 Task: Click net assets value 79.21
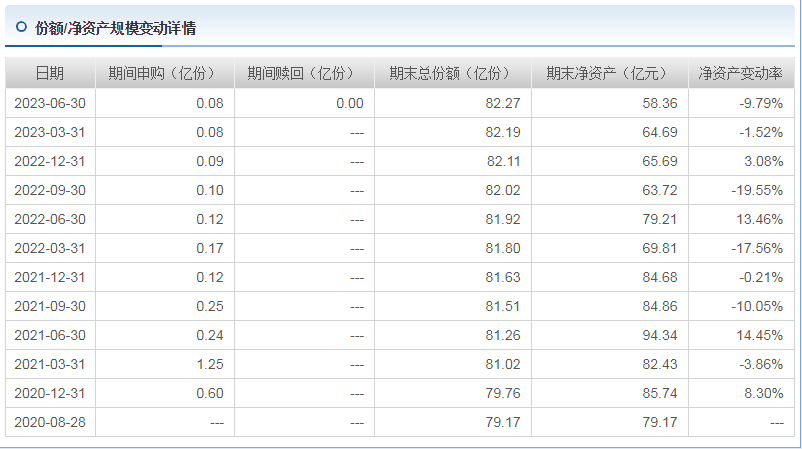[x=660, y=219]
